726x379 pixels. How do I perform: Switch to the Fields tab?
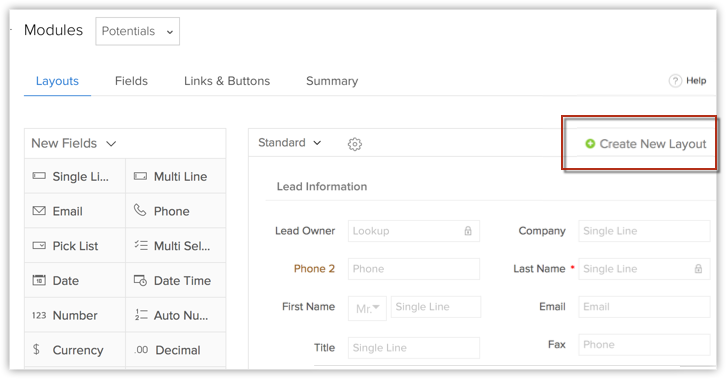point(131,81)
